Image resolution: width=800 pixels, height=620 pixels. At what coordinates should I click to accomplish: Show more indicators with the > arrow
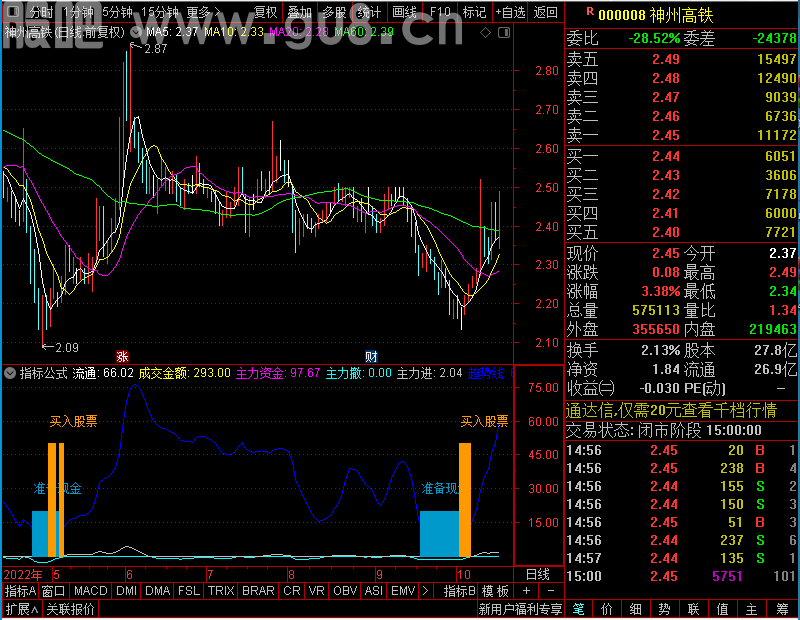426,591
